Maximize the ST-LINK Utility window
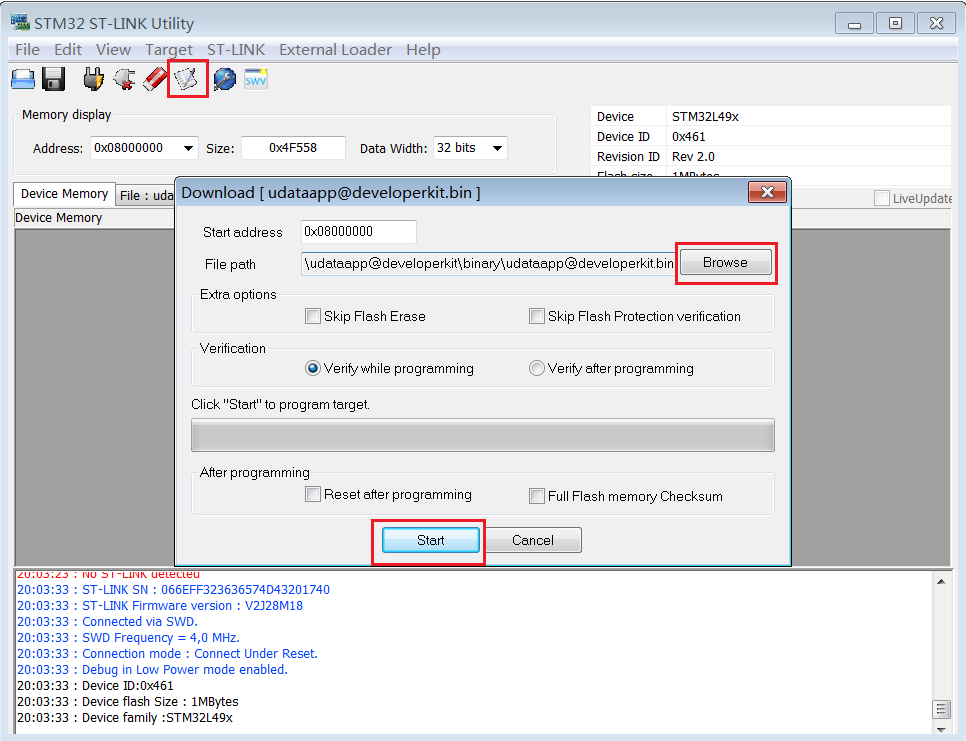This screenshot has height=741, width=966. tap(895, 23)
